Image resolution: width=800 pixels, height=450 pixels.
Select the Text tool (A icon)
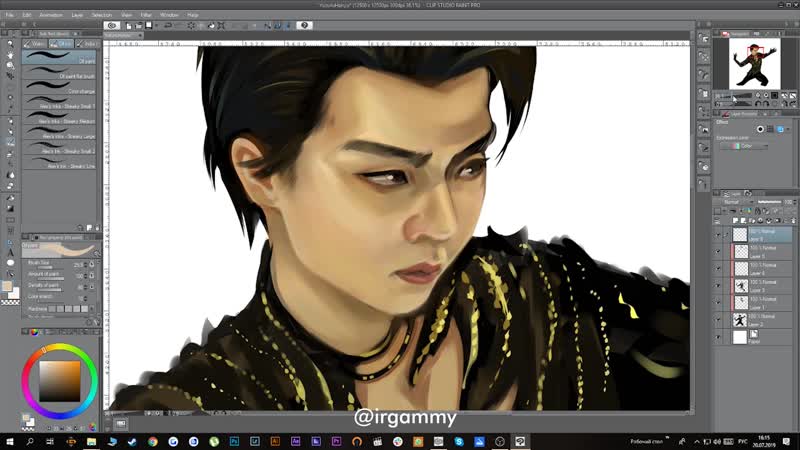click(10, 253)
